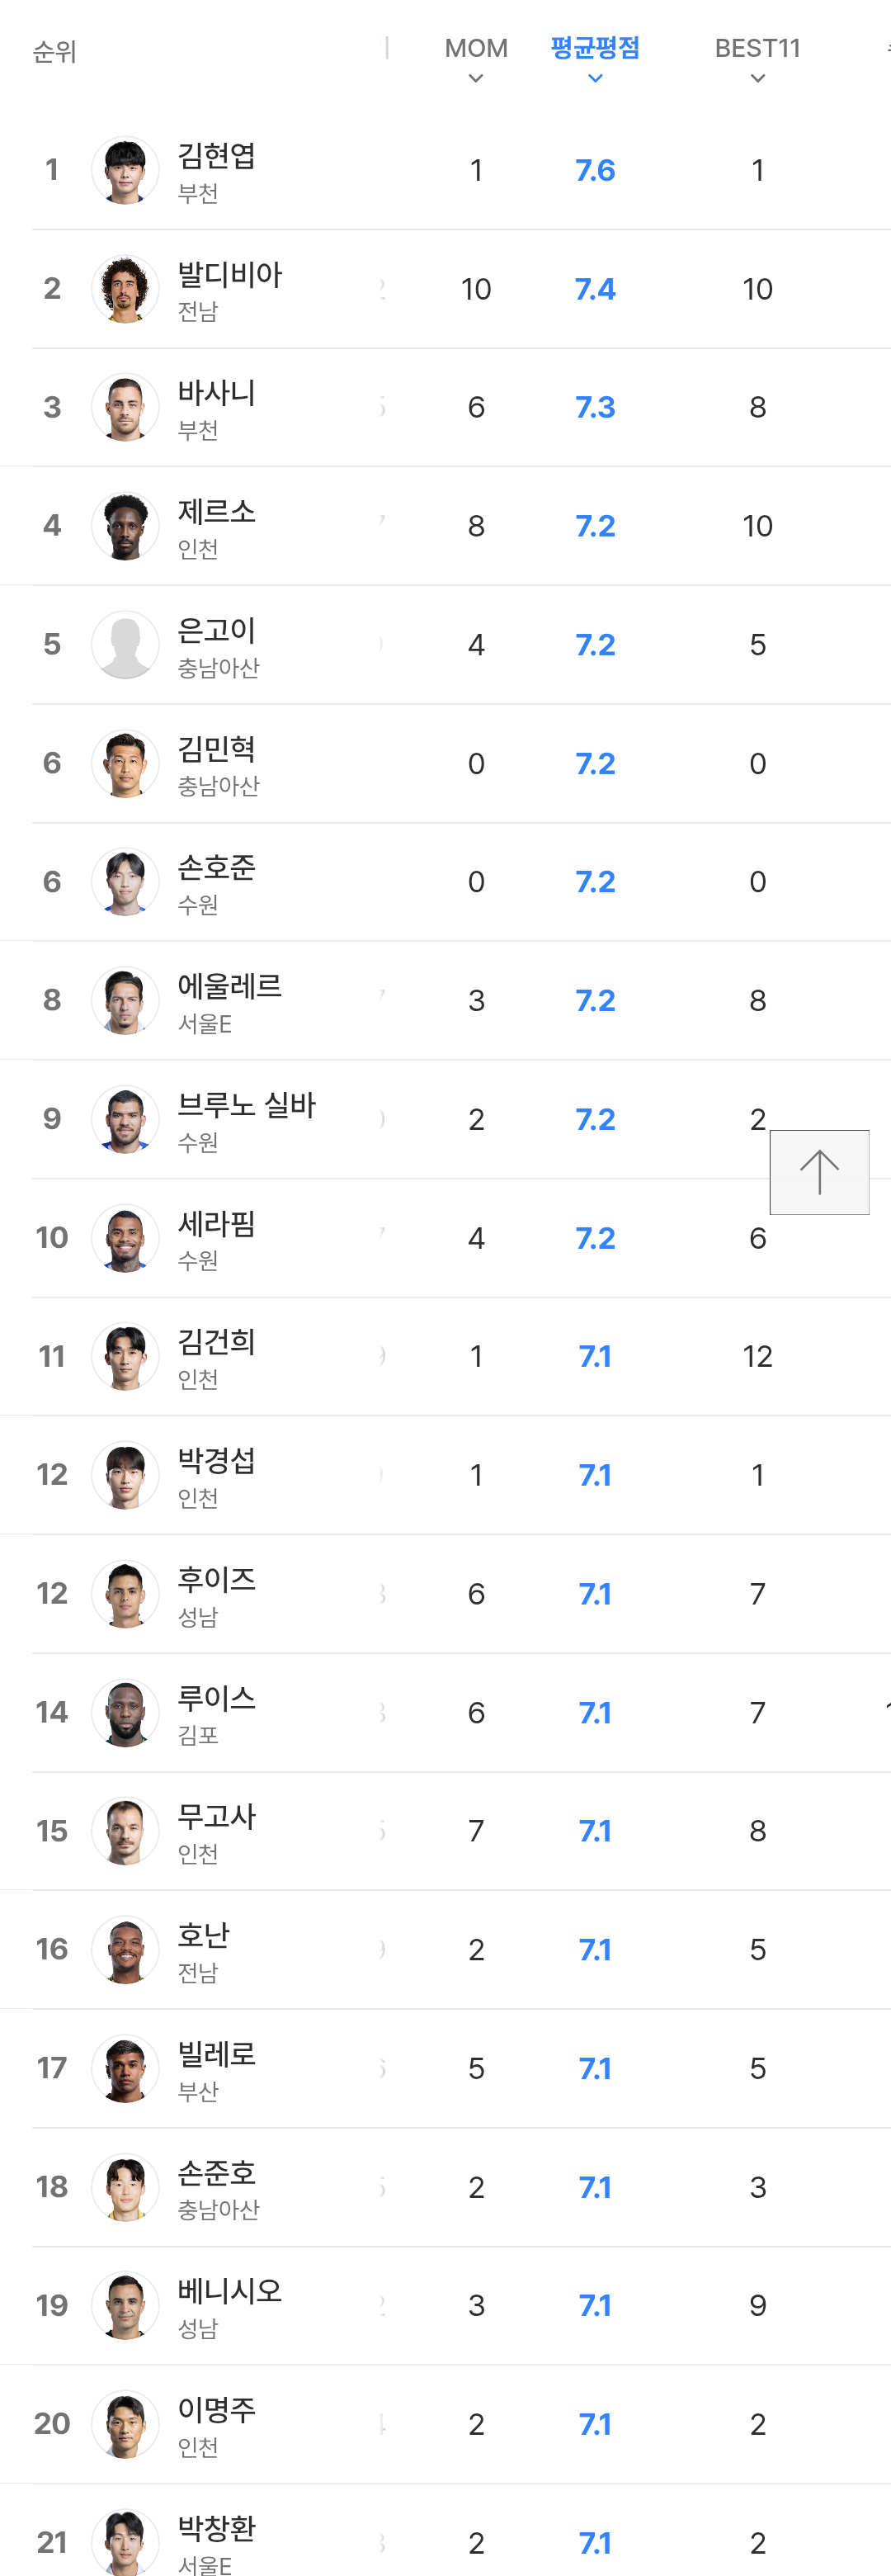Click the blank placeholder avatar for 은고이
The height and width of the screenshot is (2576, 891).
tap(125, 644)
